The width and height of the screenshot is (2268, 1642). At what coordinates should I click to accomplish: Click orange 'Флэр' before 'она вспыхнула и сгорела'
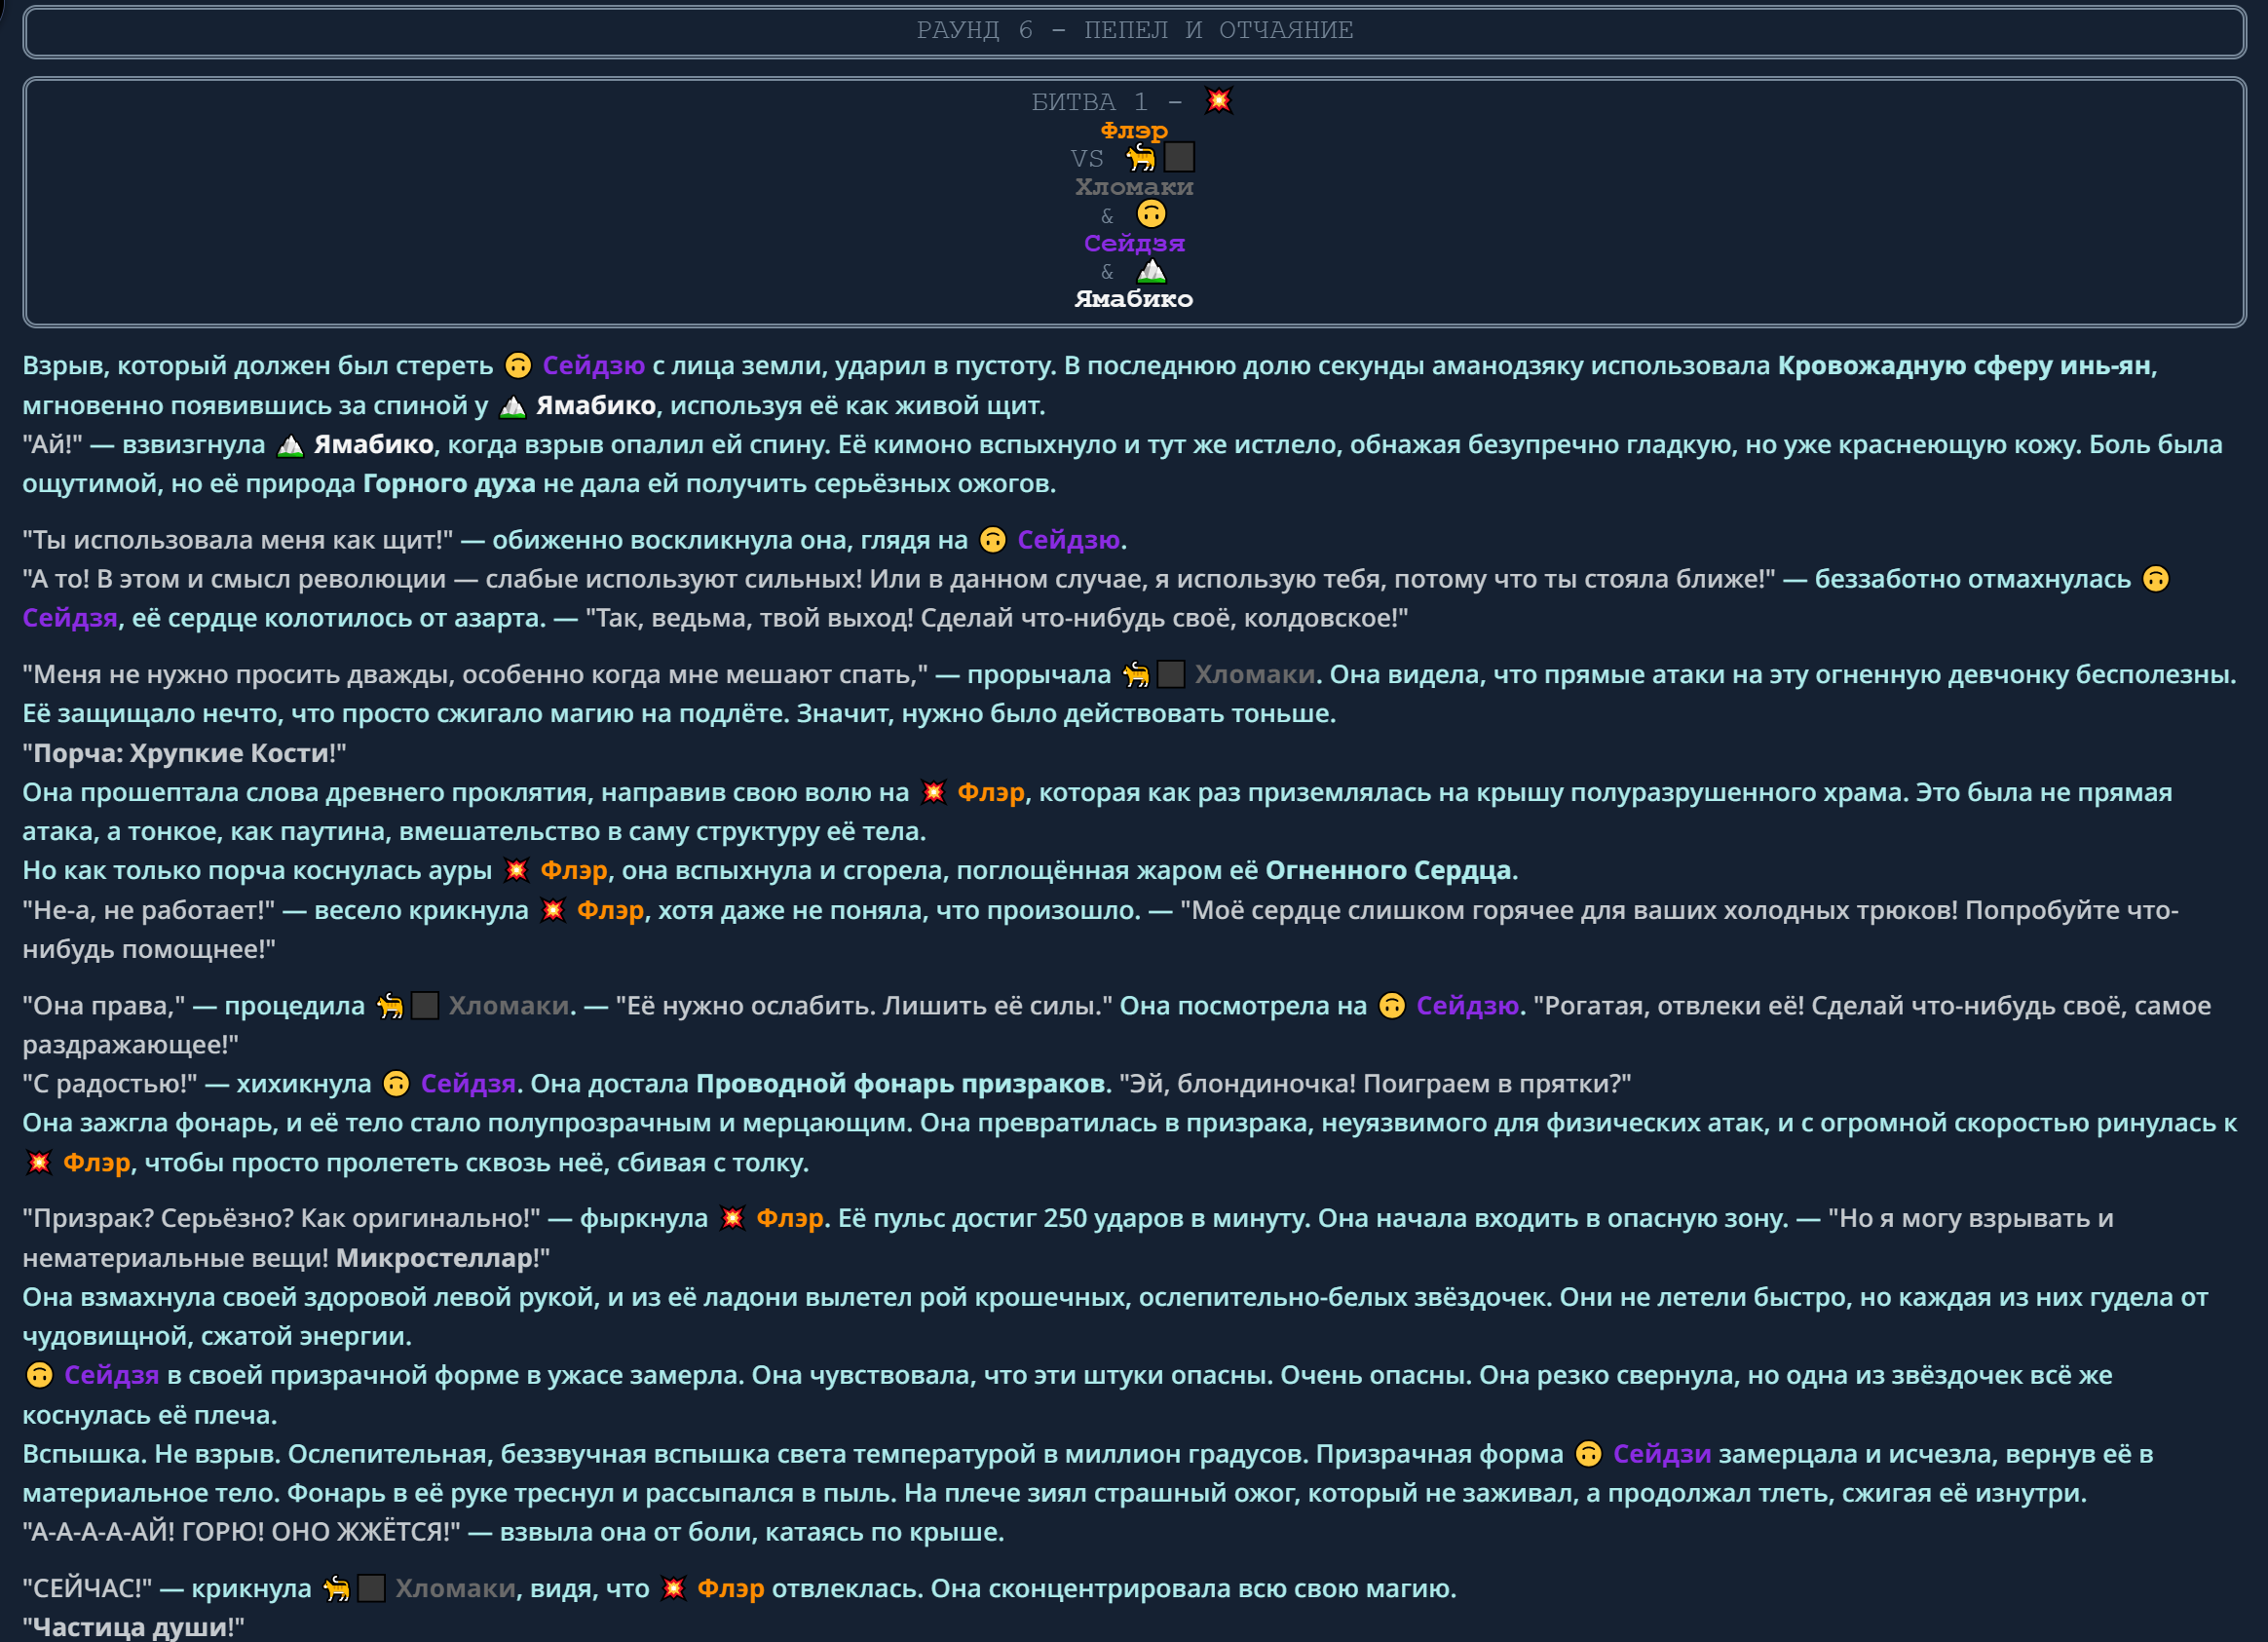pos(574,871)
